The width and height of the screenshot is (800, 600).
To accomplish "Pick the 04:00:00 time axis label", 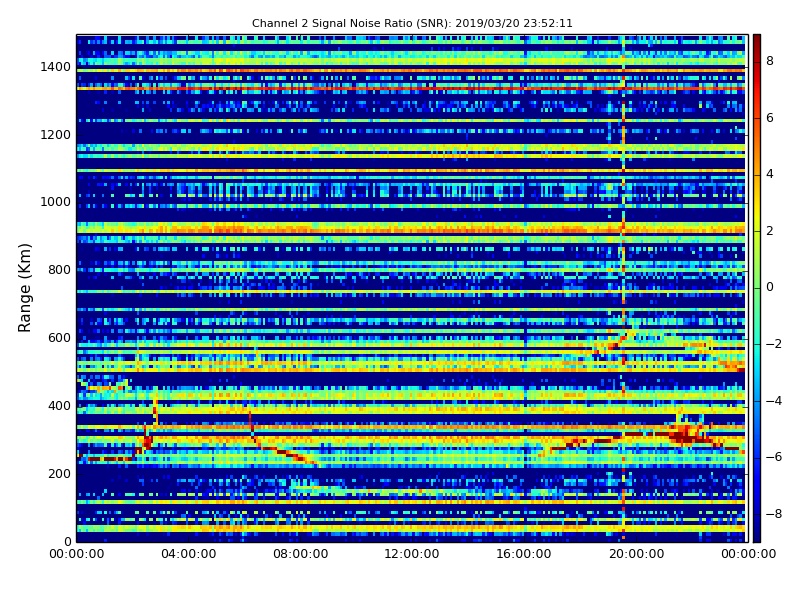I will (188, 554).
